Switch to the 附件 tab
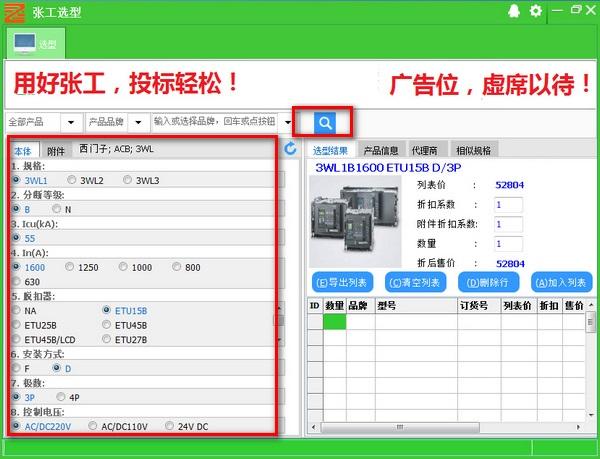 pyautogui.click(x=56, y=151)
